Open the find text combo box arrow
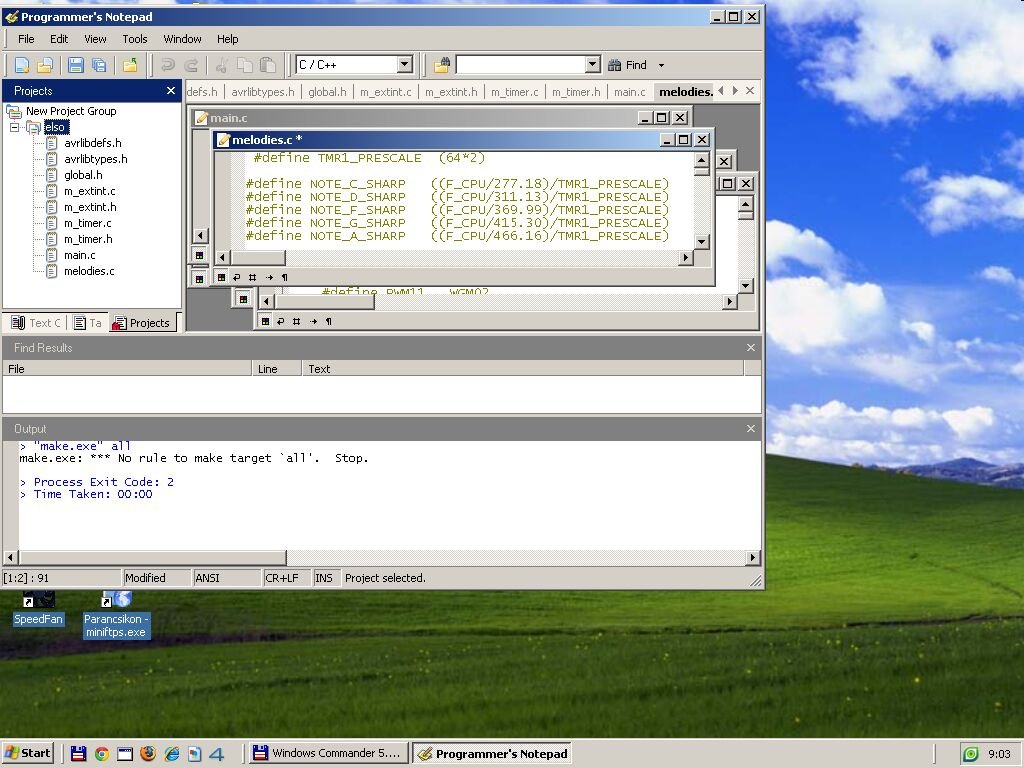 [592, 64]
